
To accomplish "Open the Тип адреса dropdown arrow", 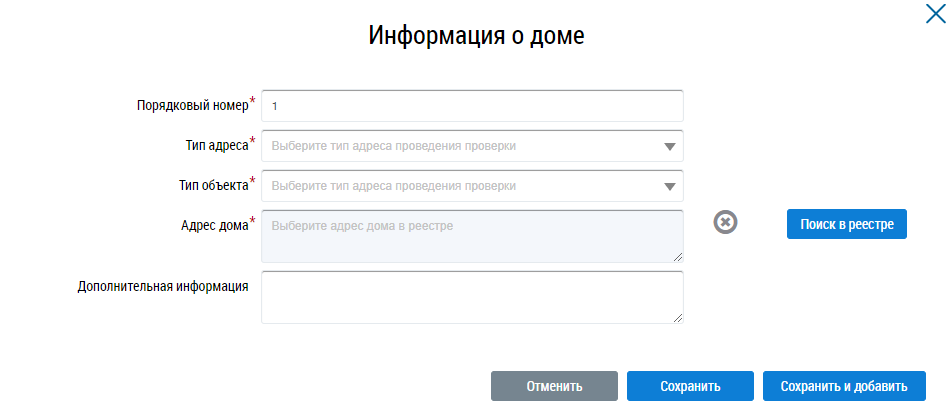I will pyautogui.click(x=669, y=146).
